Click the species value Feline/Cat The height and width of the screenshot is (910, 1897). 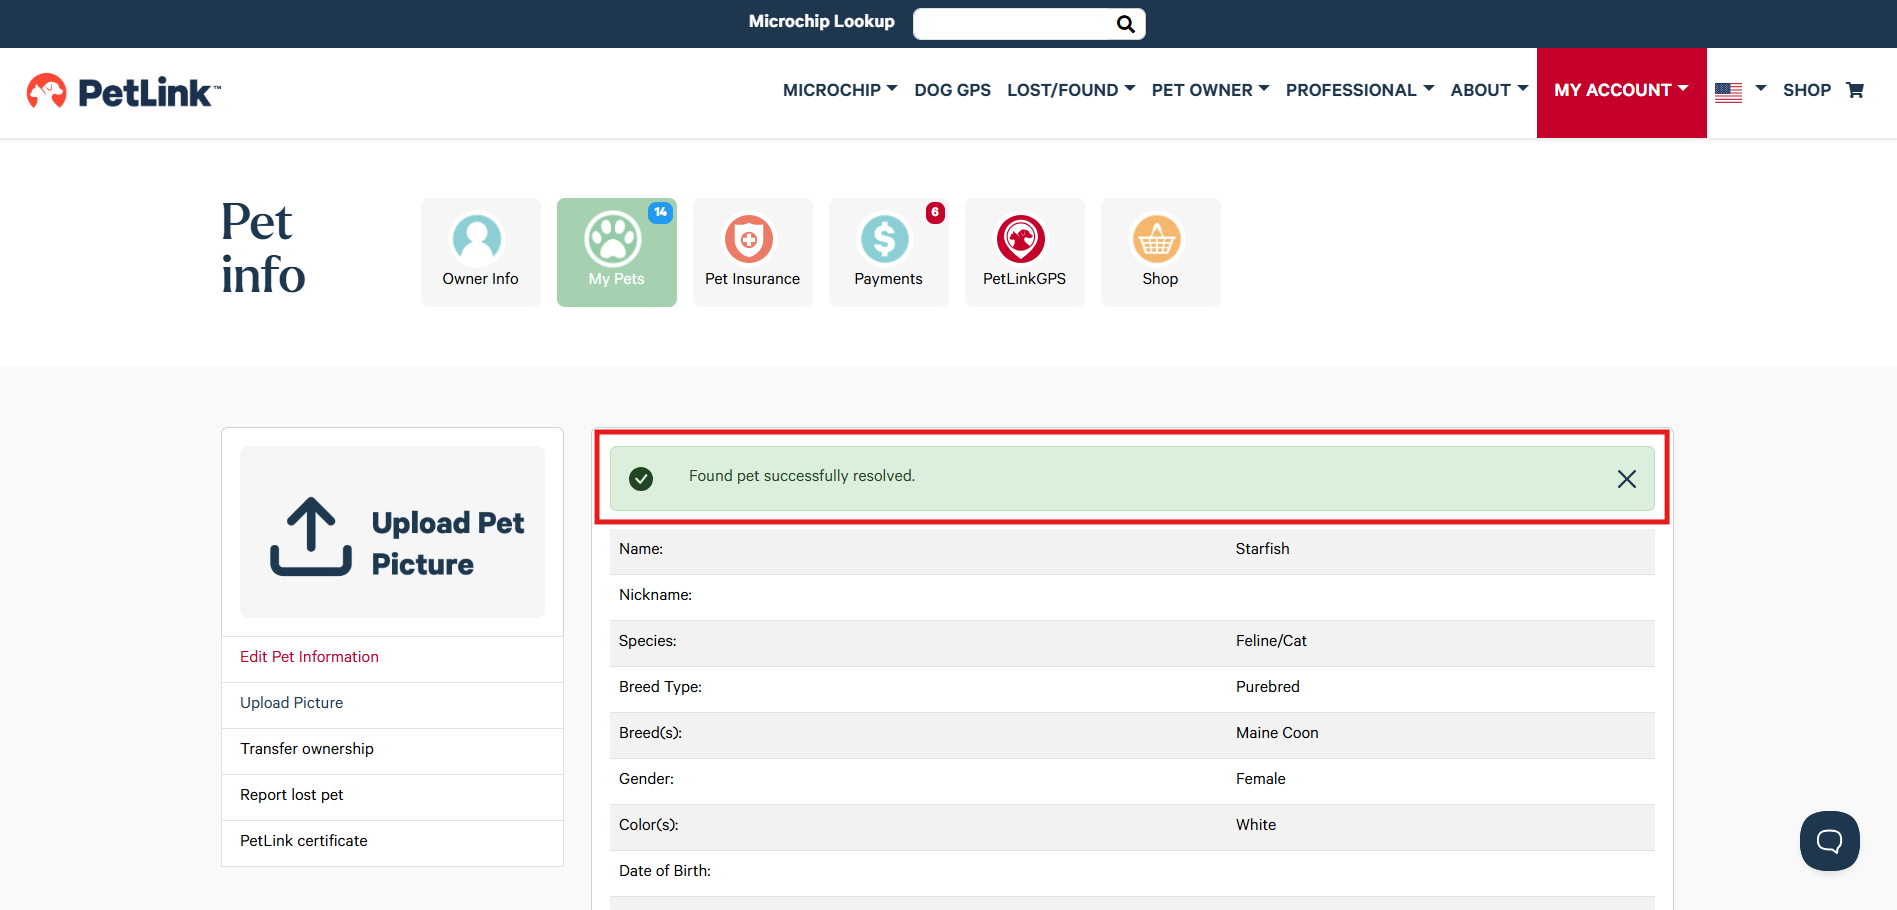pyautogui.click(x=1271, y=641)
